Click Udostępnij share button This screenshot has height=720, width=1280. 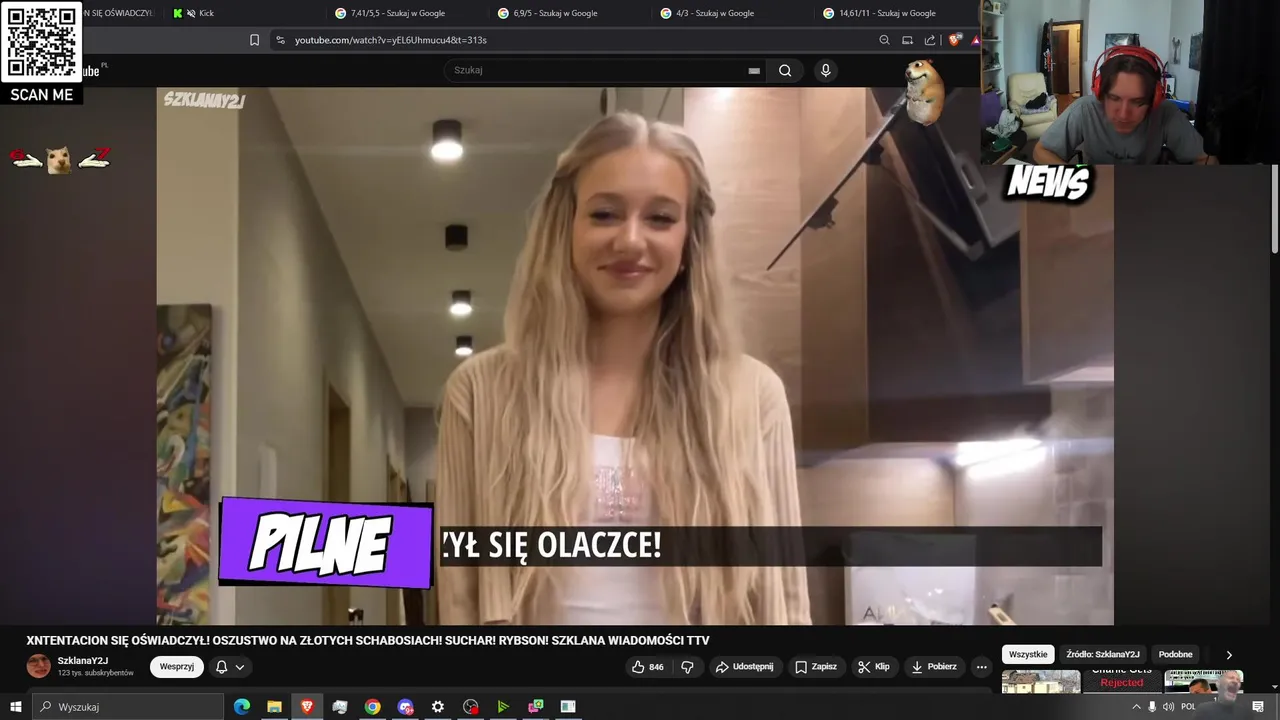[x=744, y=667]
